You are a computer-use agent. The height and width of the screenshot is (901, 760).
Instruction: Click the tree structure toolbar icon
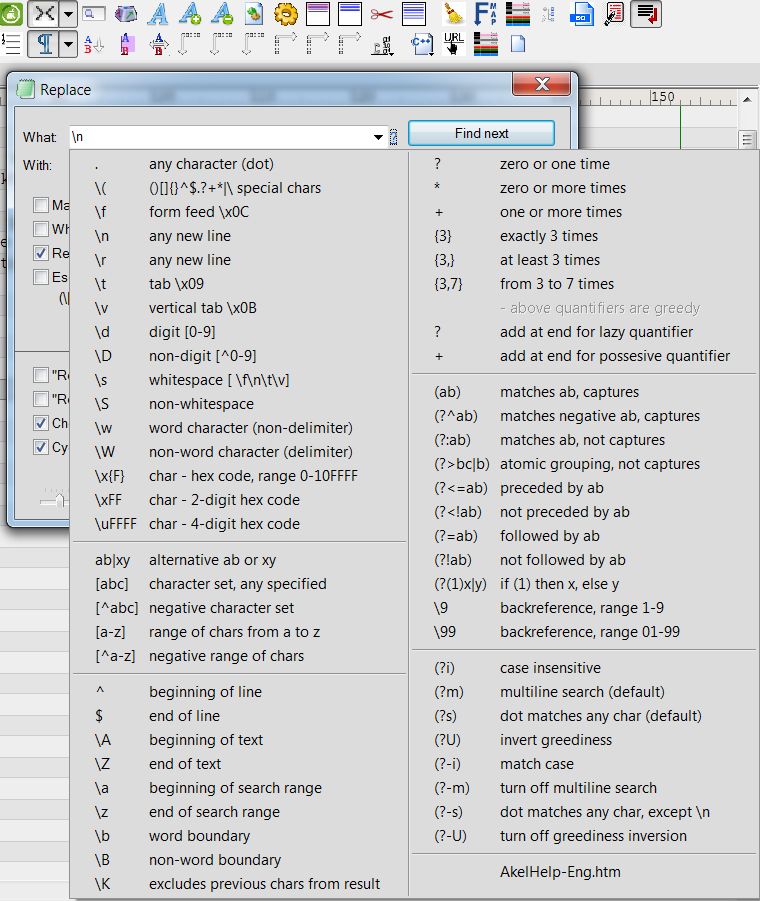coord(549,14)
